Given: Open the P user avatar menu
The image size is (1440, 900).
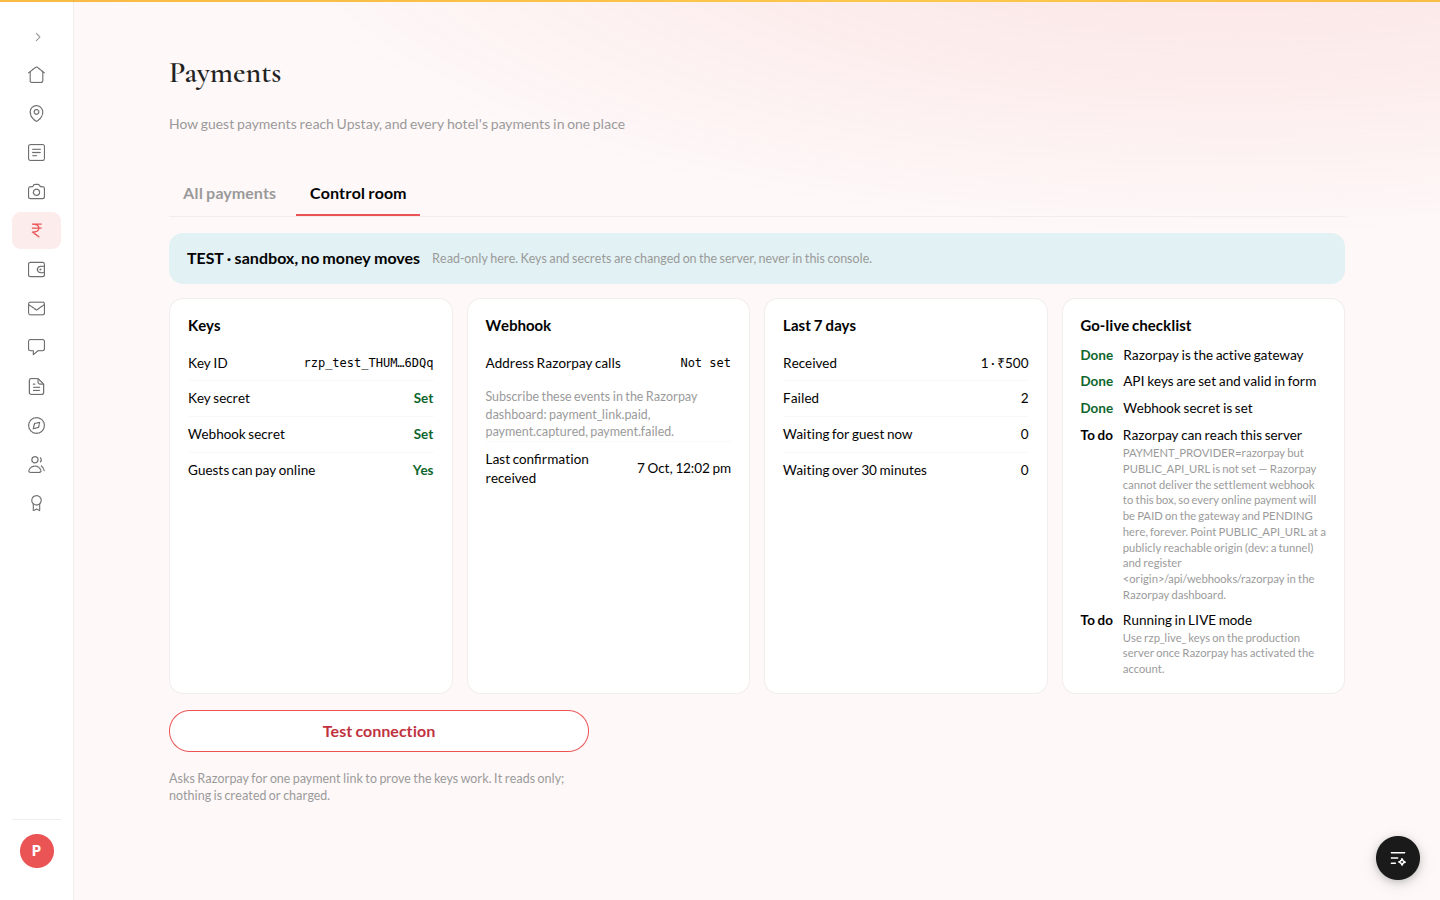Looking at the screenshot, I should click(37, 851).
